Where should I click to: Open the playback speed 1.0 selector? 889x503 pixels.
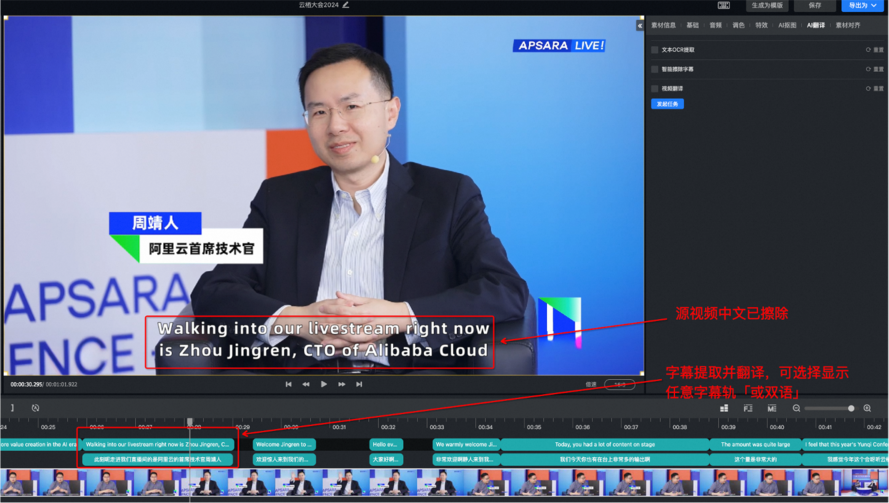620,384
